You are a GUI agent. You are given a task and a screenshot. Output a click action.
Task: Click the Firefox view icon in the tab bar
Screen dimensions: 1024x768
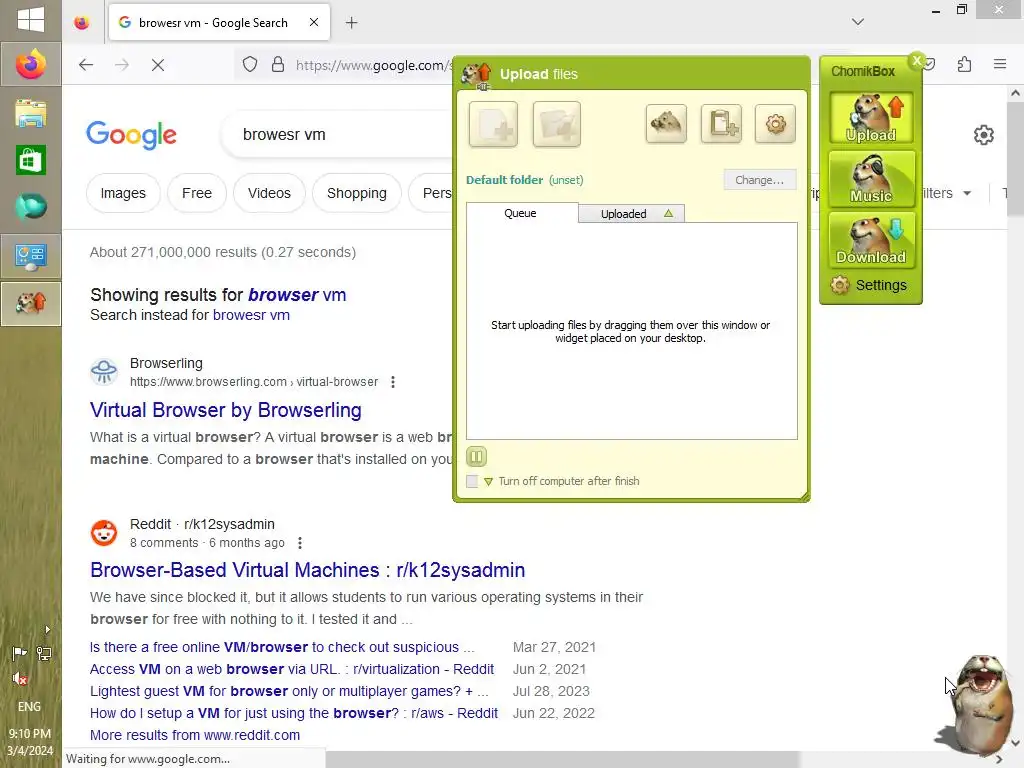[x=82, y=23]
